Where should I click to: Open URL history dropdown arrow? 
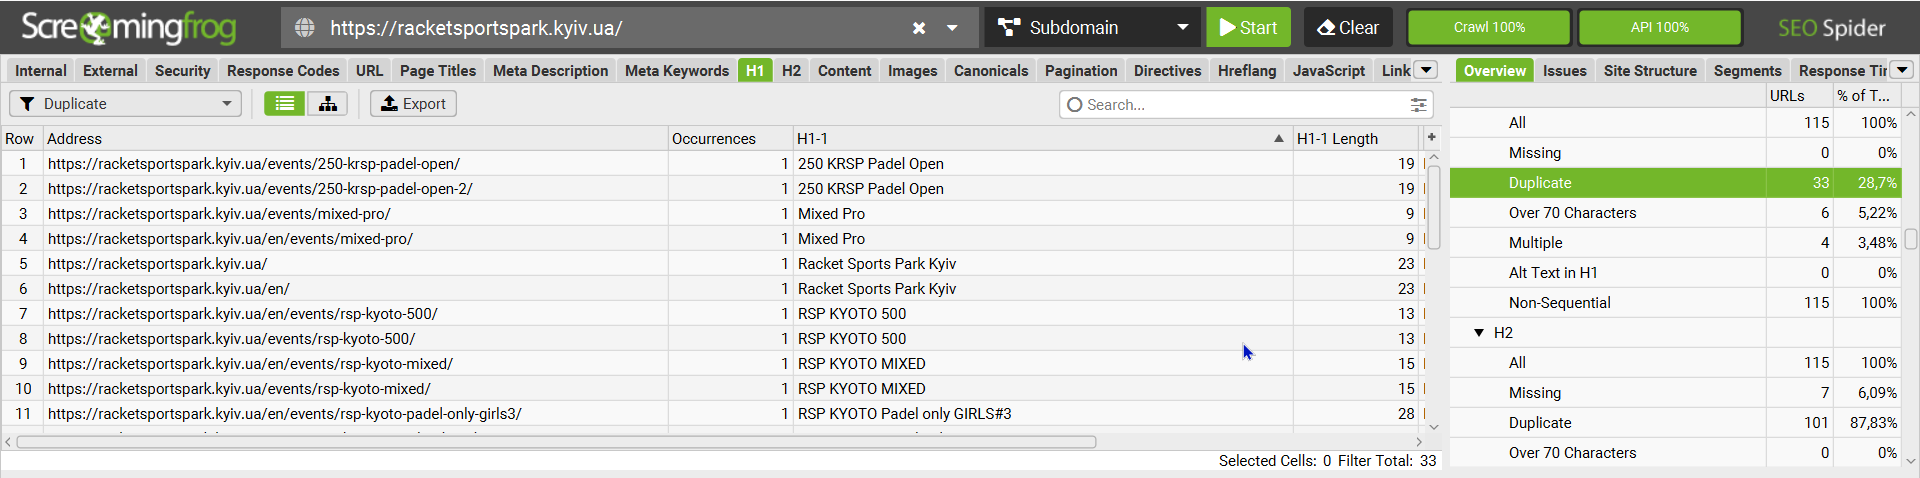(x=952, y=28)
